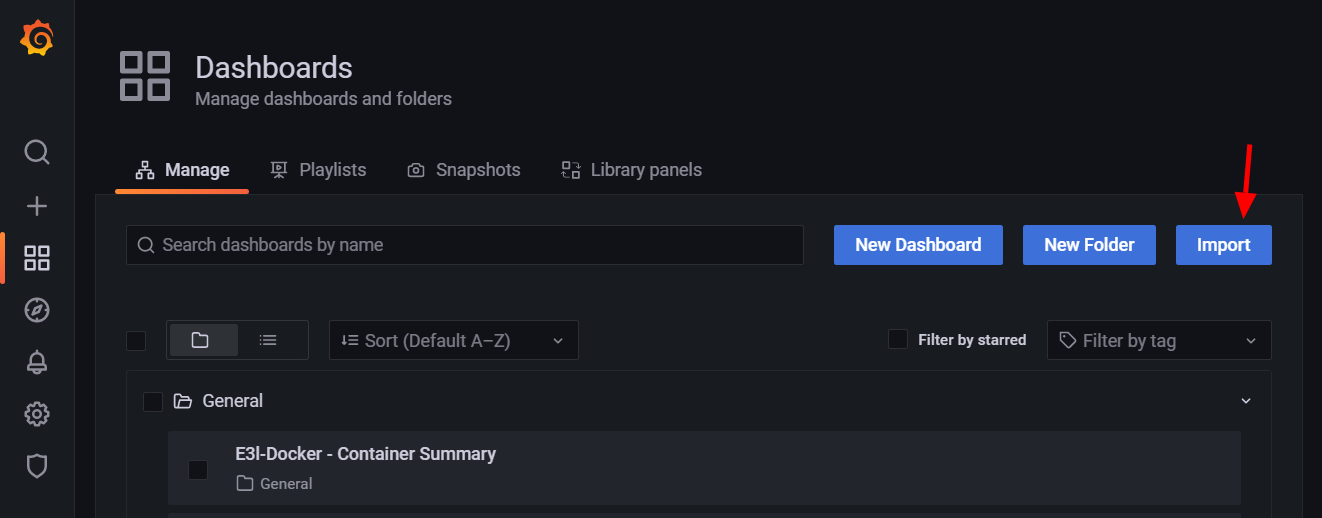
Task: Open the Filter by tag dropdown
Action: click(x=1158, y=340)
